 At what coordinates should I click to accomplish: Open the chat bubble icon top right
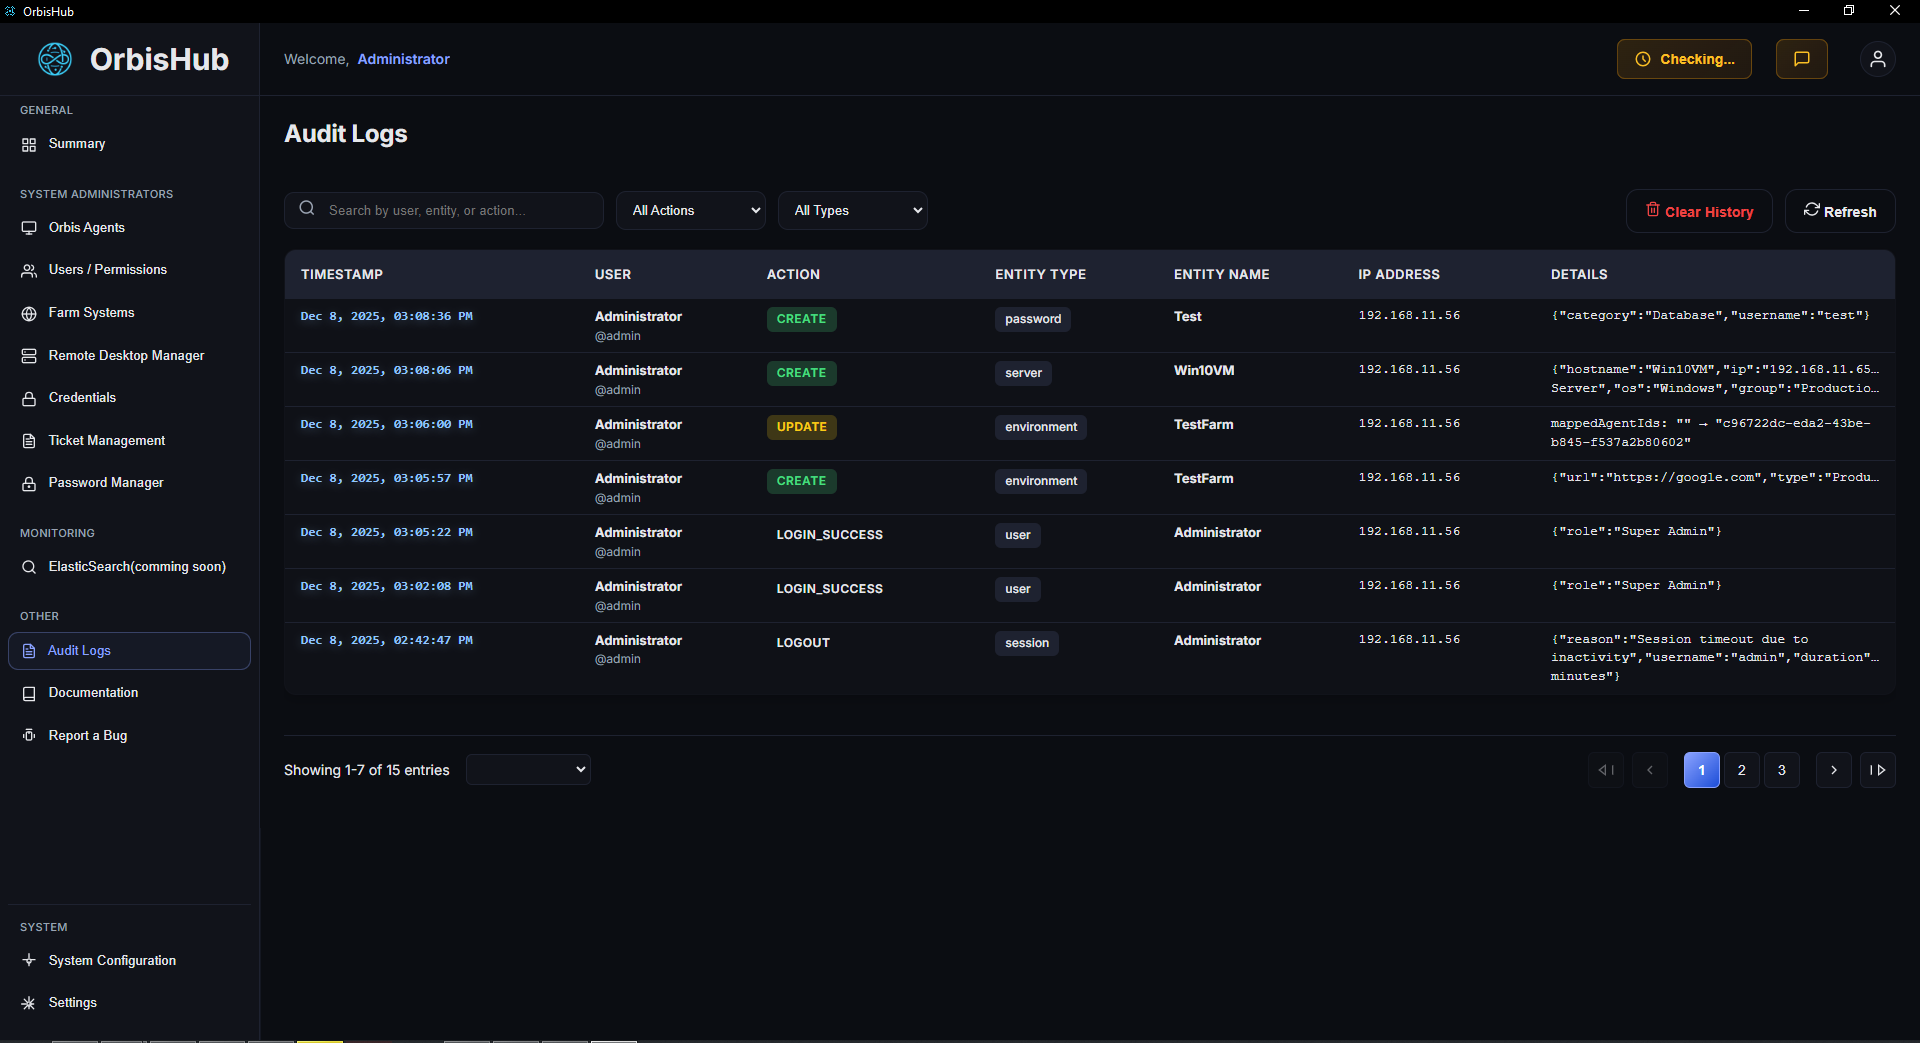pos(1800,58)
